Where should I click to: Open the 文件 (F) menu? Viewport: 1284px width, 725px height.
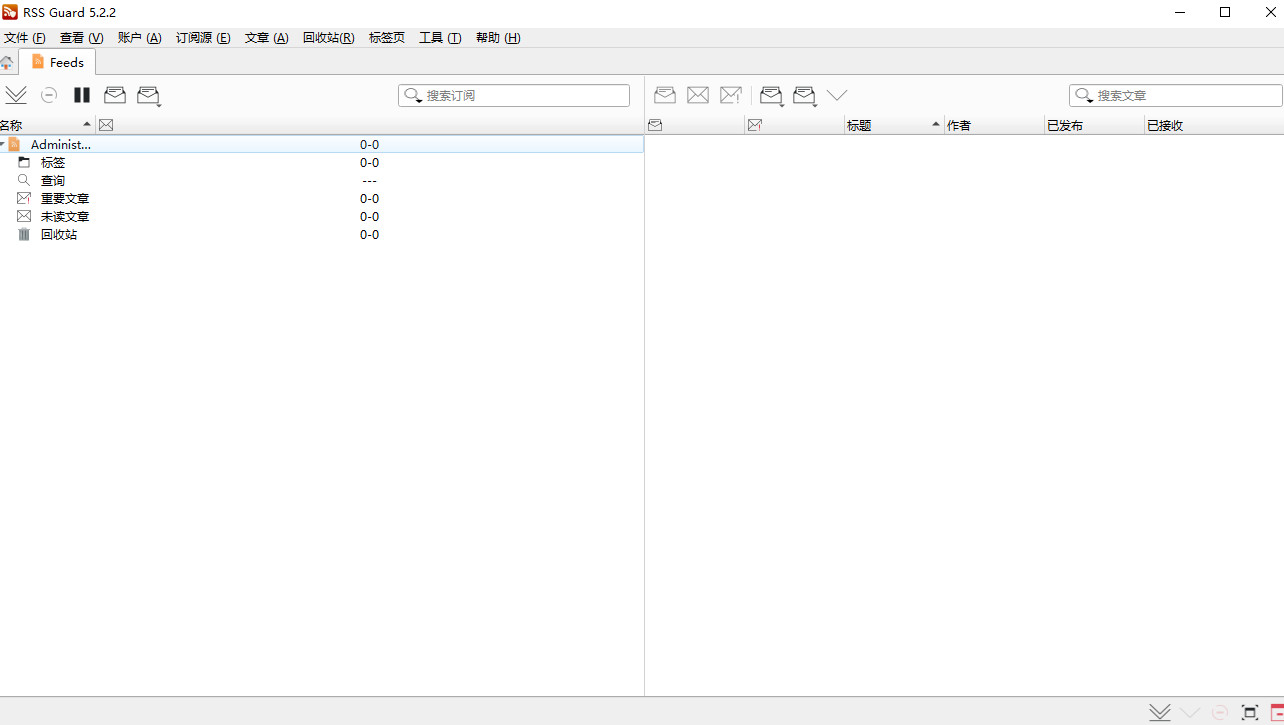[x=25, y=38]
